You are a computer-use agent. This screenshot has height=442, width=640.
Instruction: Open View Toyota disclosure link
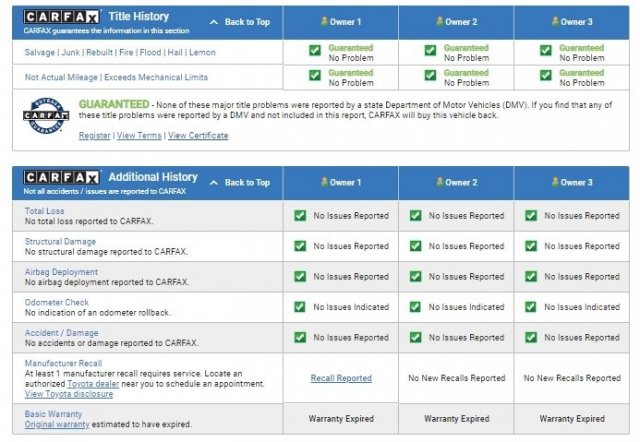(x=69, y=394)
